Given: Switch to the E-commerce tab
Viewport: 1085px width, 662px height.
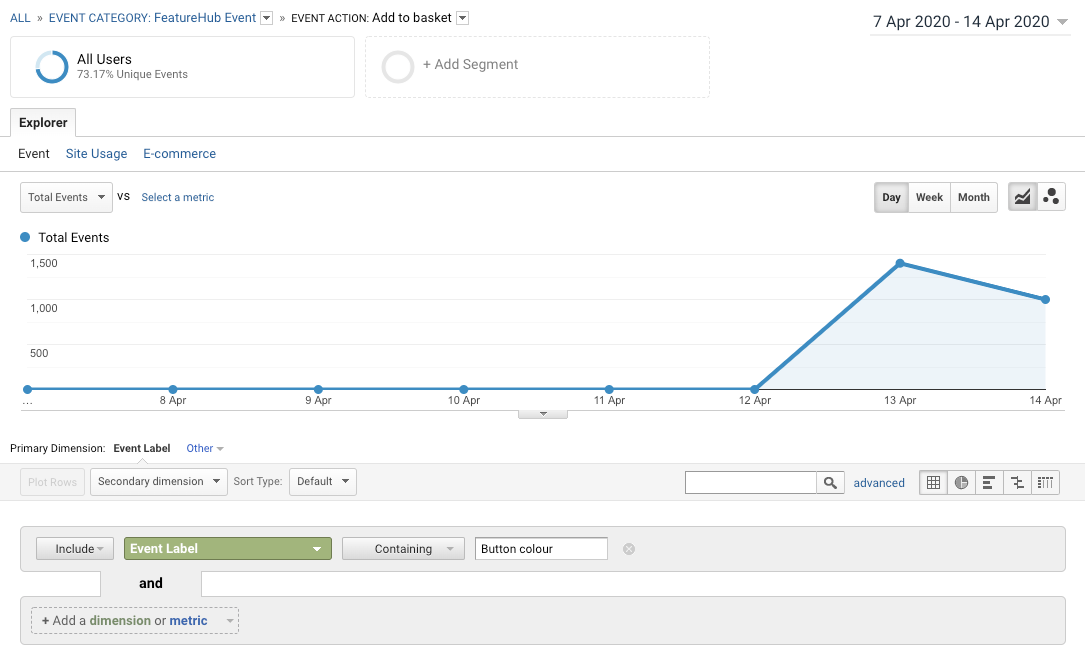Looking at the screenshot, I should tap(179, 153).
